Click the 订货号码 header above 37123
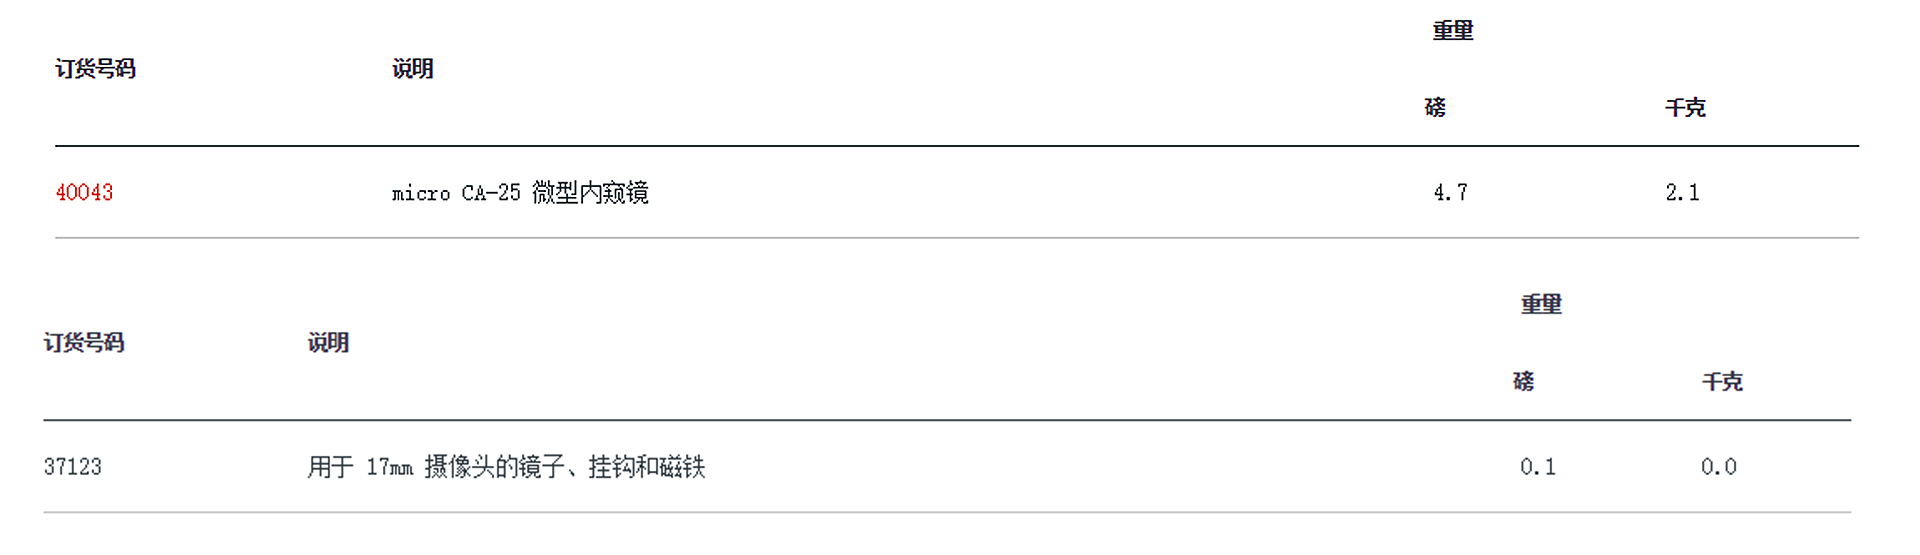This screenshot has height=555, width=1920. click(x=84, y=343)
